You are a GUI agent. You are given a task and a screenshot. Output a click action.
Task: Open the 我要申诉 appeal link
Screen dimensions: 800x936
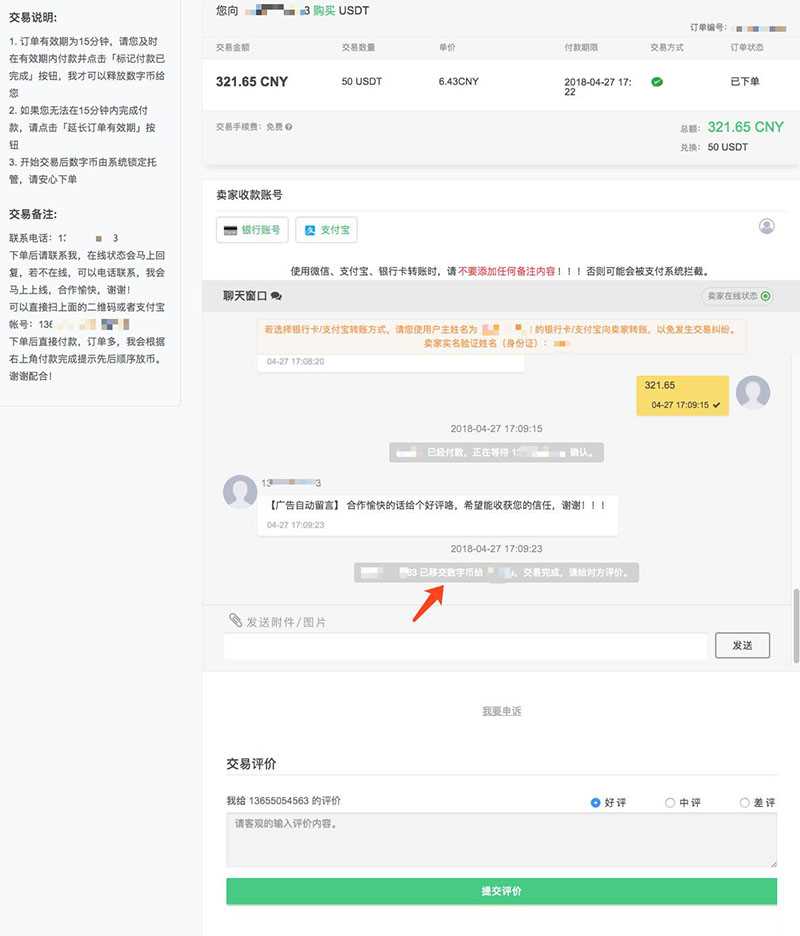(x=501, y=710)
